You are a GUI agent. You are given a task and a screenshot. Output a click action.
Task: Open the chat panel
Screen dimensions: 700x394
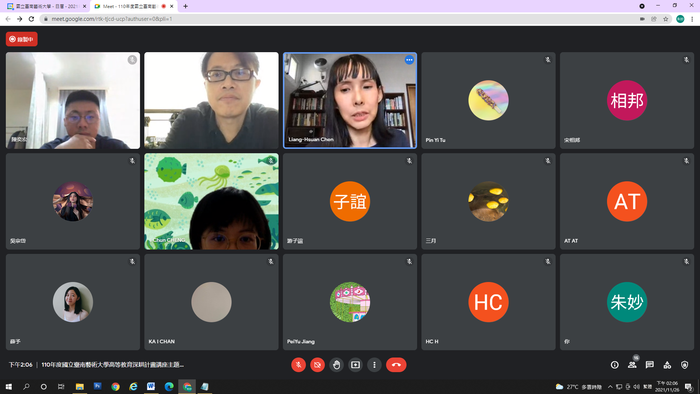[x=650, y=365]
